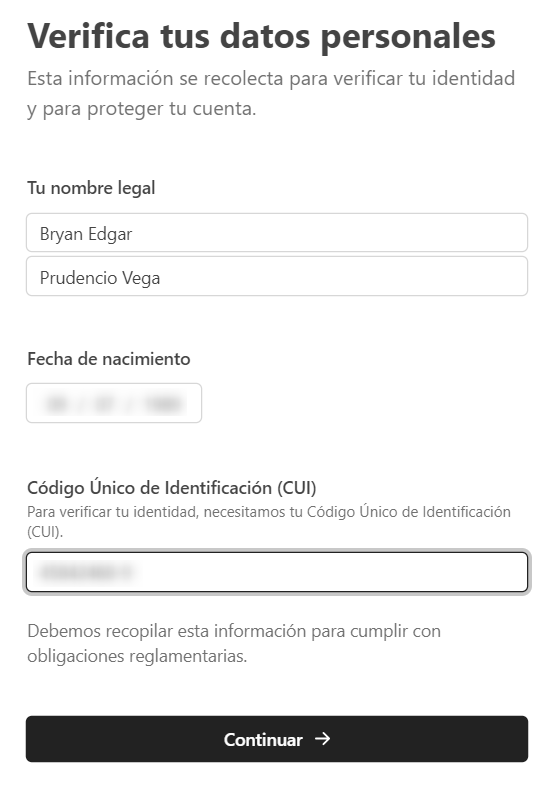This screenshot has width=541, height=786.
Task: Focus the first name field containing Bryan Edgar
Action: (277, 233)
